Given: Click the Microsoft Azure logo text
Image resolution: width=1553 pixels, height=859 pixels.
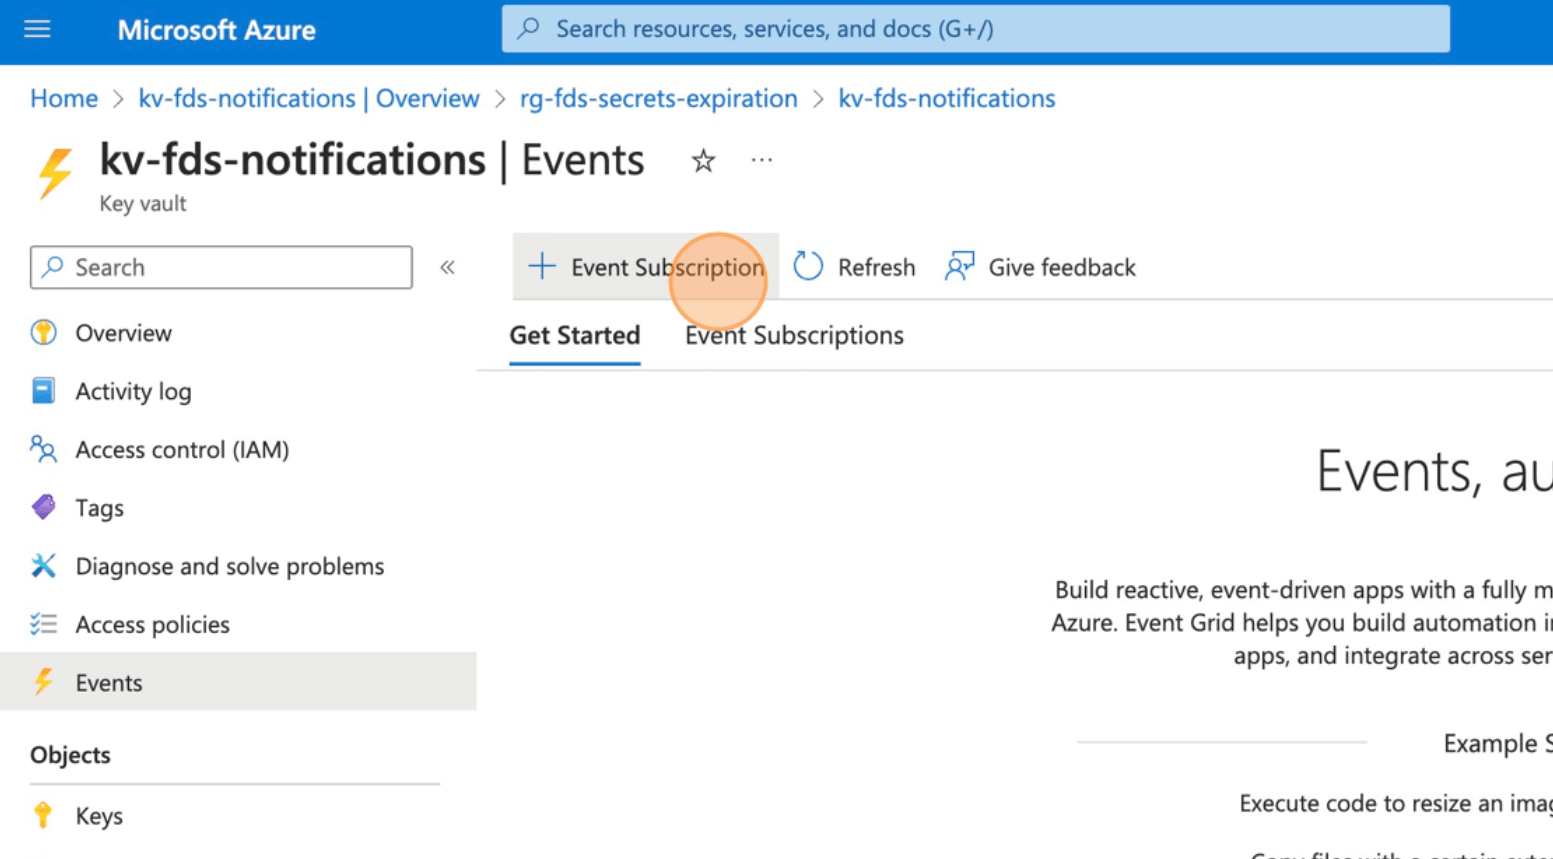Looking at the screenshot, I should [x=216, y=30].
